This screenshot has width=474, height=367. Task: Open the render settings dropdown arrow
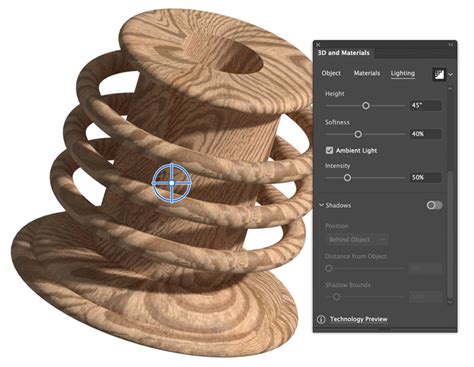(x=451, y=75)
